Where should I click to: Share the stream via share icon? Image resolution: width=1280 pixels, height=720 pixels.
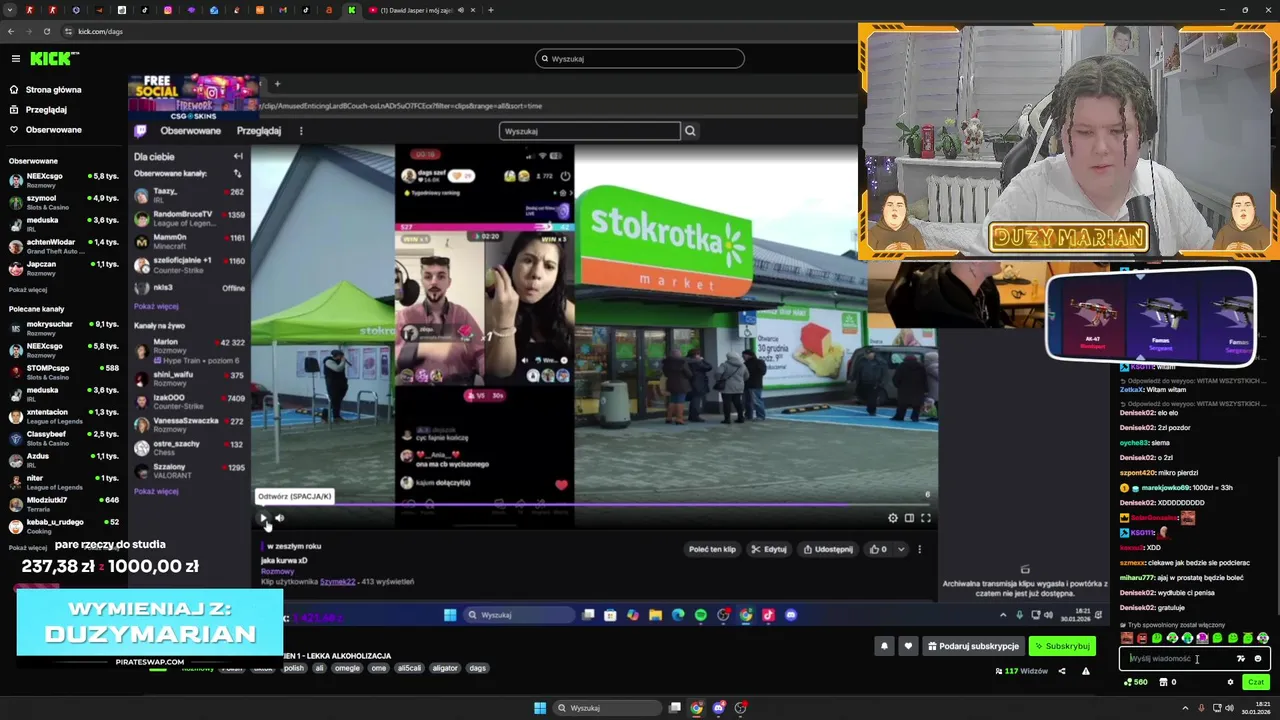1062,671
